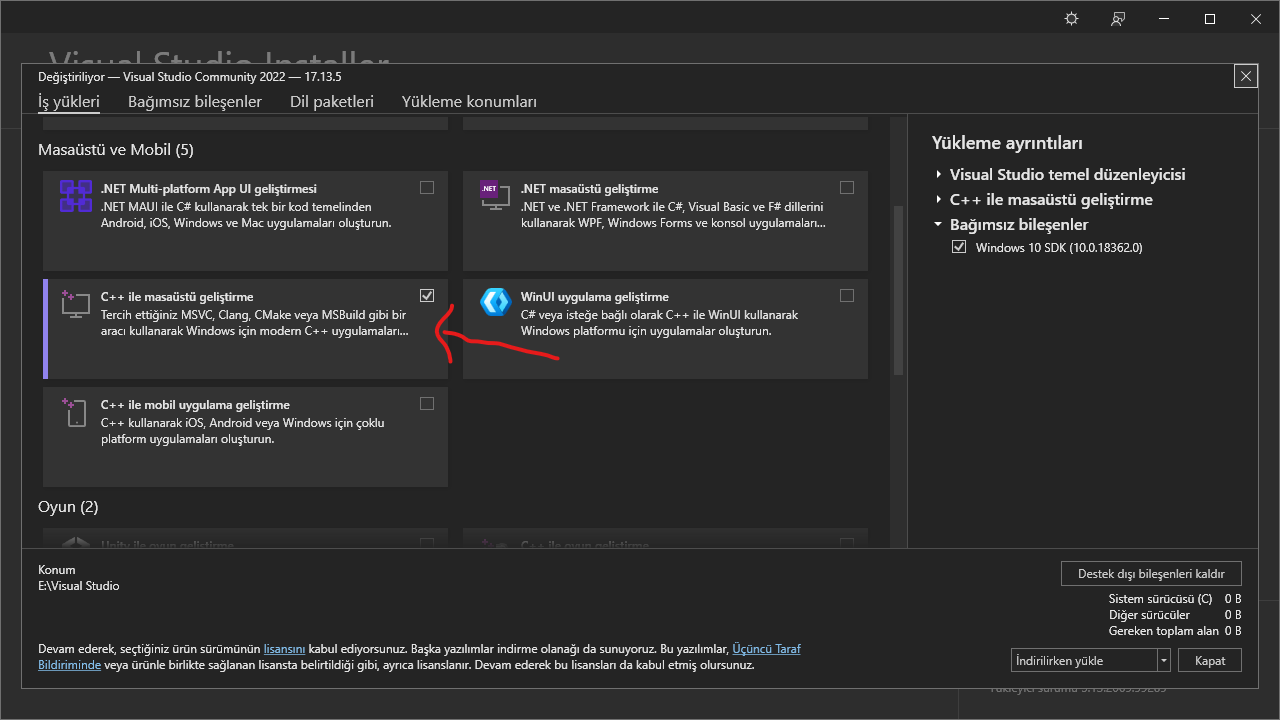
Task: Click the Yükleme ayrıntıları heading
Action: (x=1007, y=143)
